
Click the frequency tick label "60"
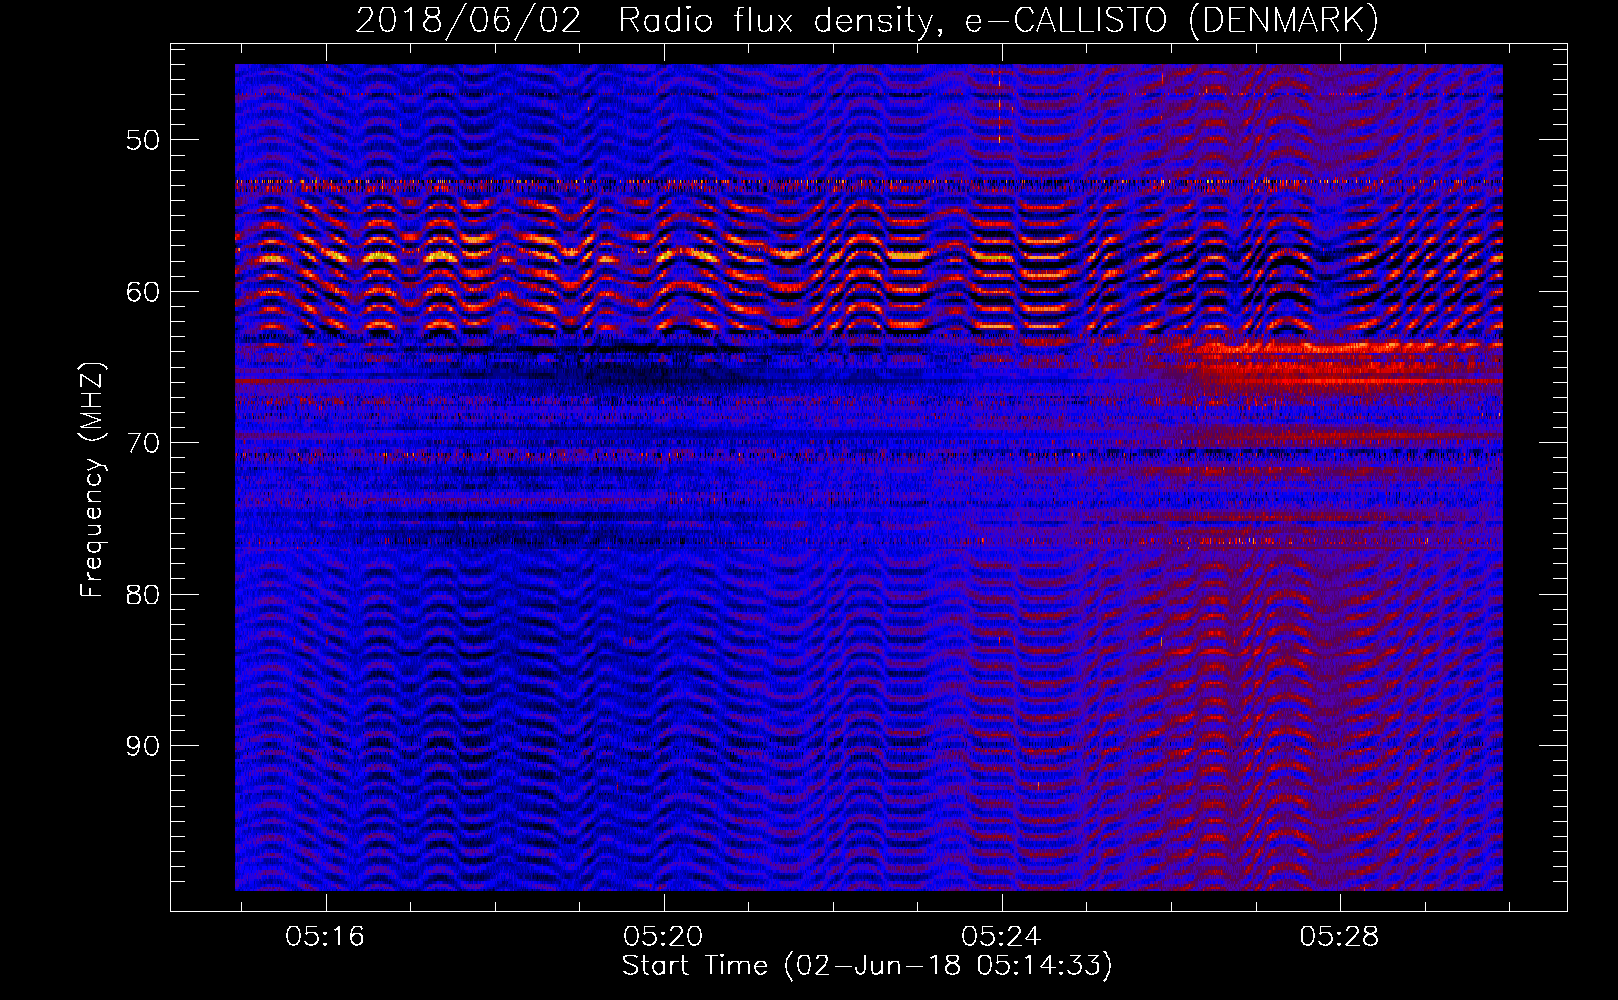(143, 292)
